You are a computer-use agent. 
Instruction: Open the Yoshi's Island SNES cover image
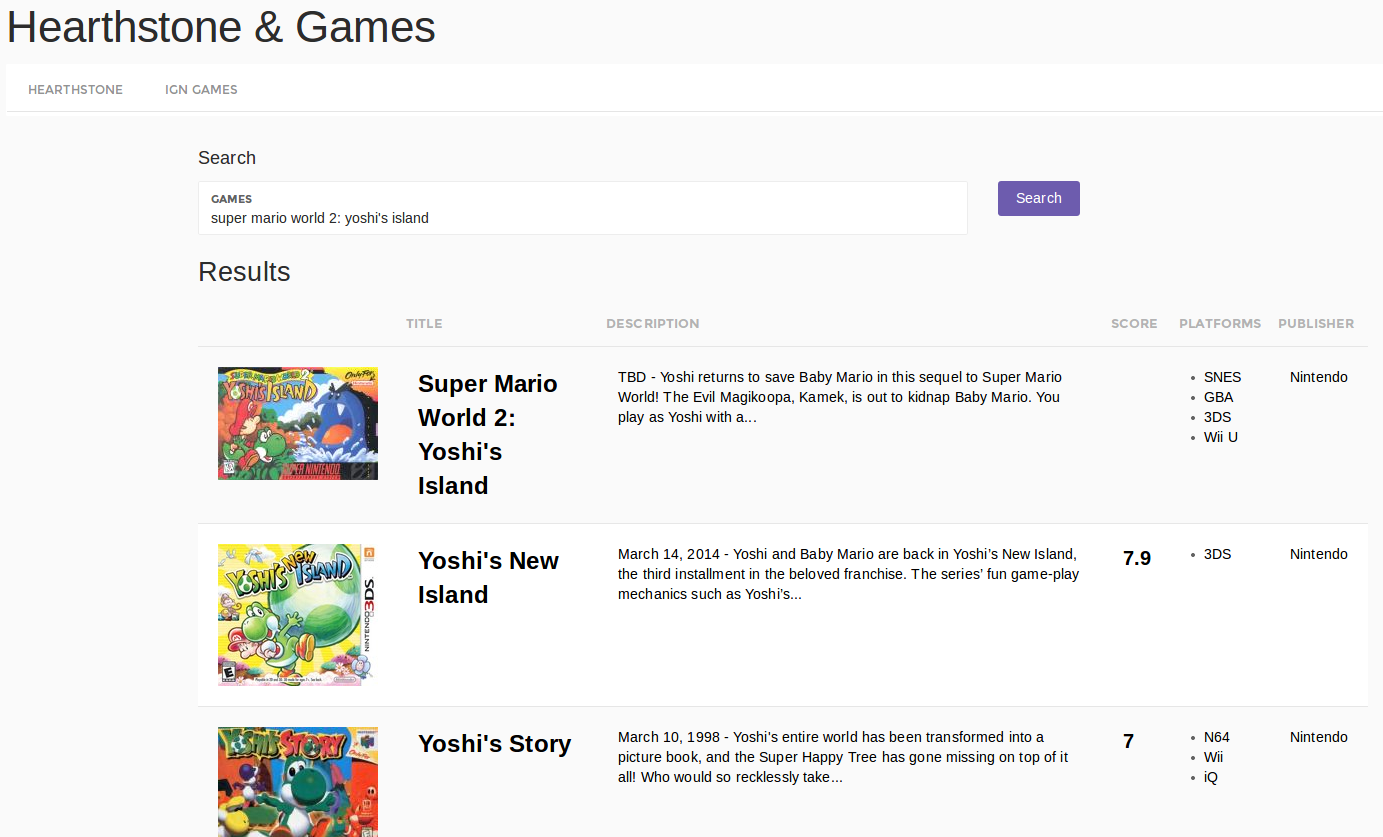coord(298,423)
